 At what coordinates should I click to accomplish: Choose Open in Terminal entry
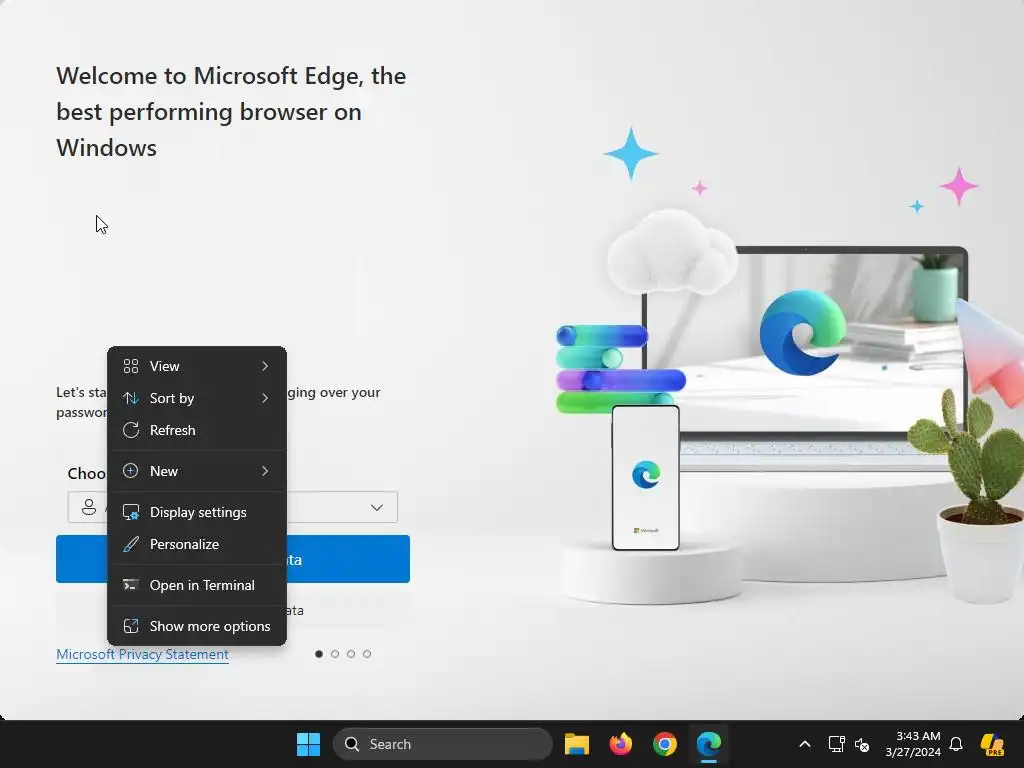pyautogui.click(x=197, y=586)
